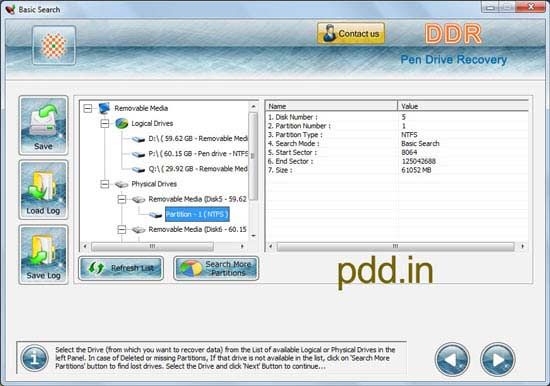Click the blue info icon

tap(34, 358)
